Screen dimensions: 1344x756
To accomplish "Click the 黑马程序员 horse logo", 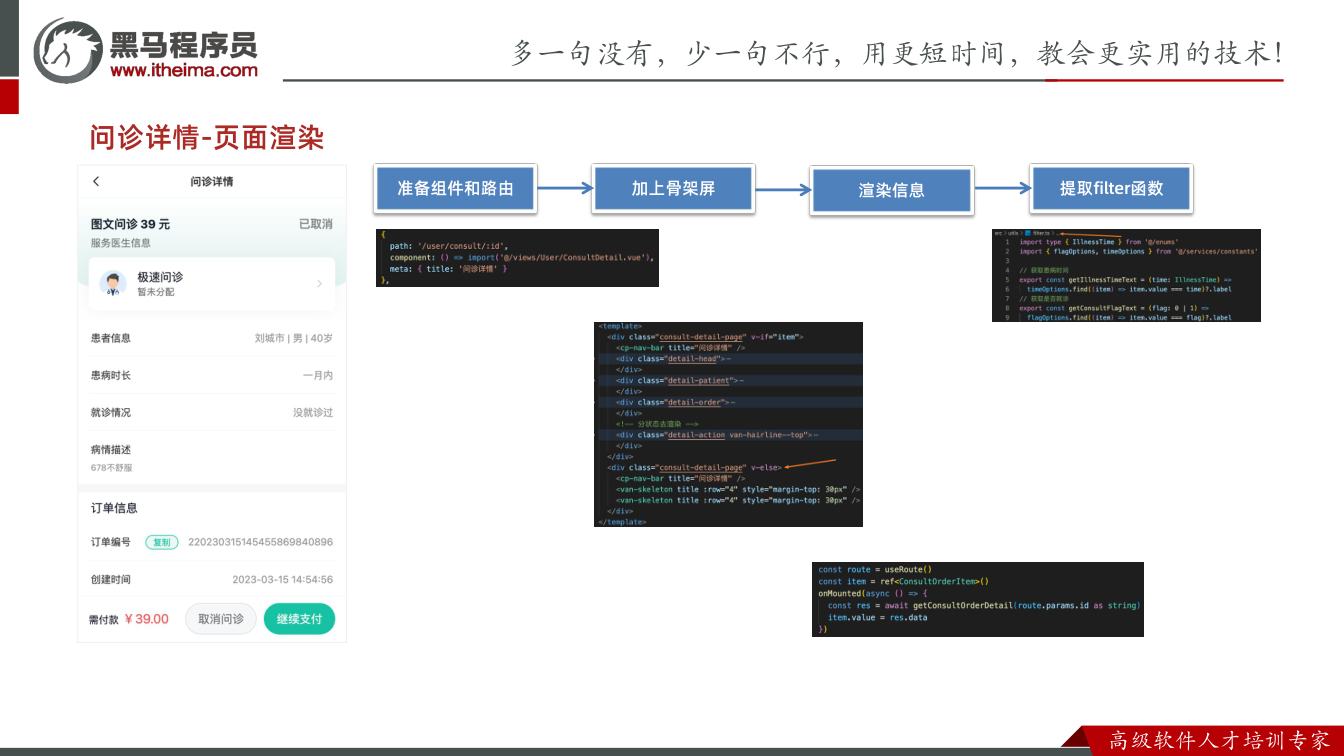I will 68,49.
